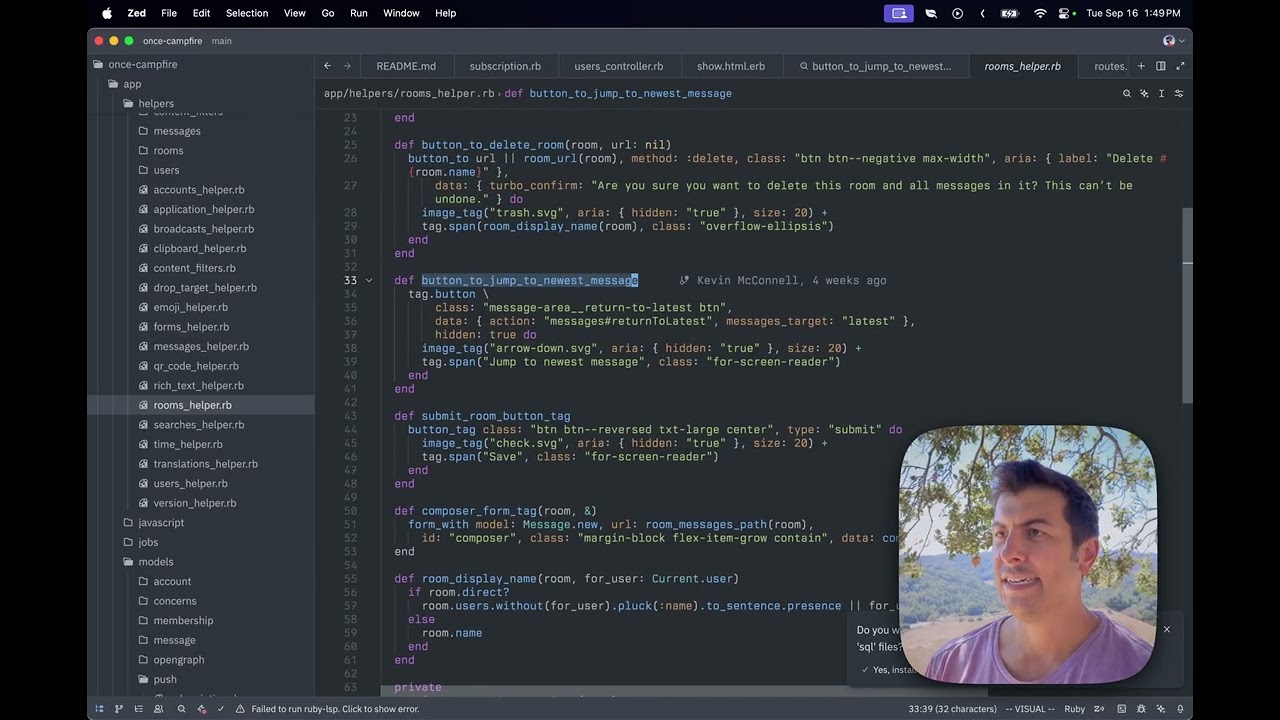Open notifications bell in status bar
Image resolution: width=1280 pixels, height=720 pixels.
(1180, 709)
